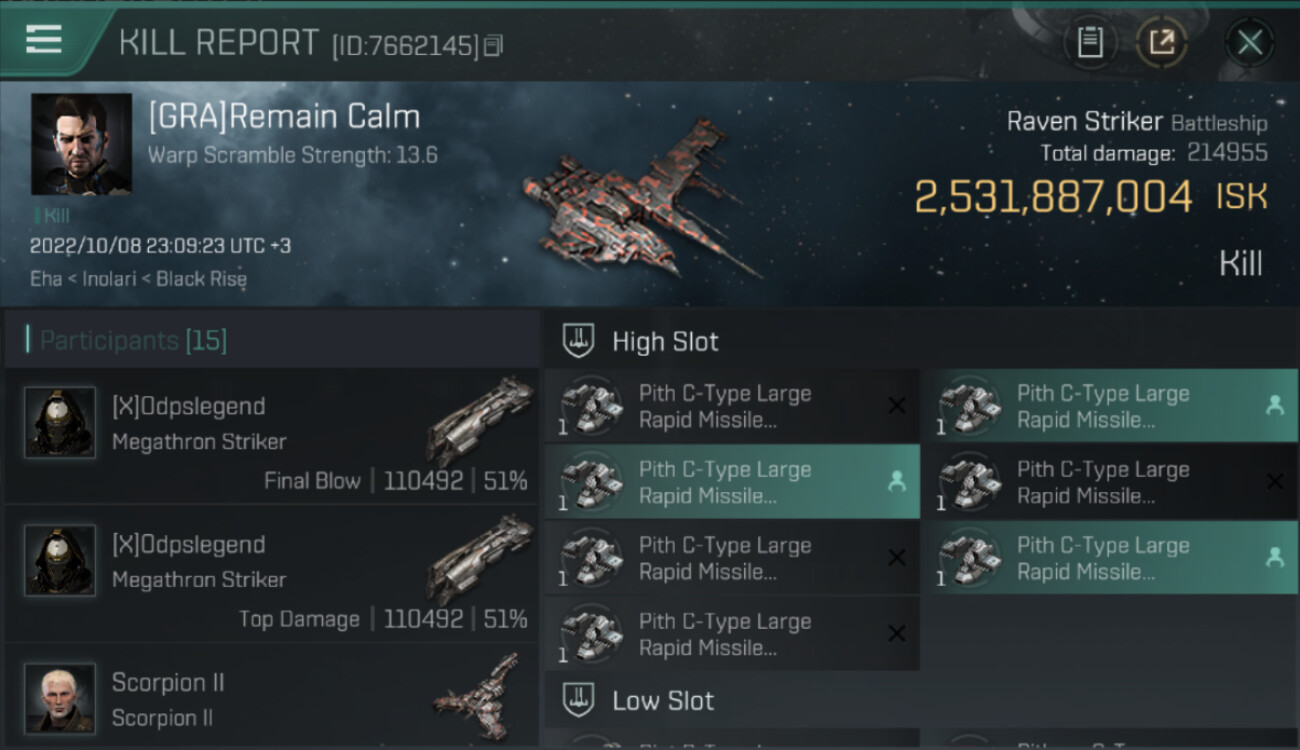Open the clipboard report icon
The image size is (1300, 750).
(1090, 42)
